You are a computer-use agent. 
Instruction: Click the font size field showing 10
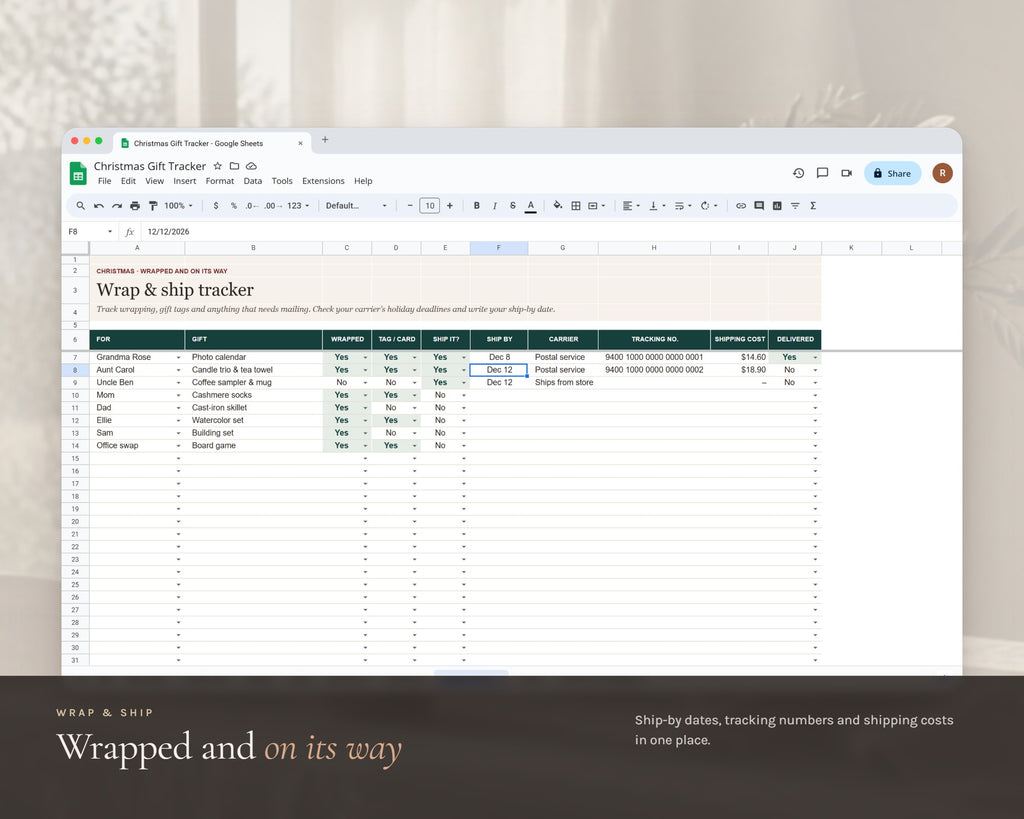[430, 206]
